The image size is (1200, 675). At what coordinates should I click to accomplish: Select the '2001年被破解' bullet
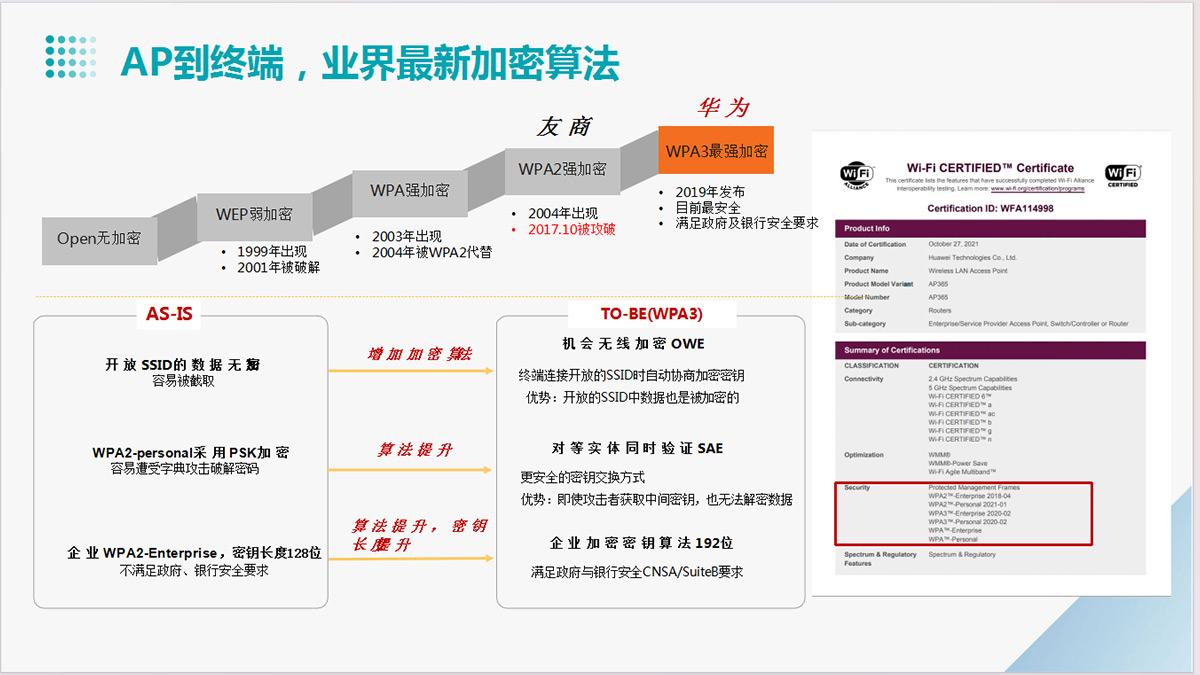(278, 267)
